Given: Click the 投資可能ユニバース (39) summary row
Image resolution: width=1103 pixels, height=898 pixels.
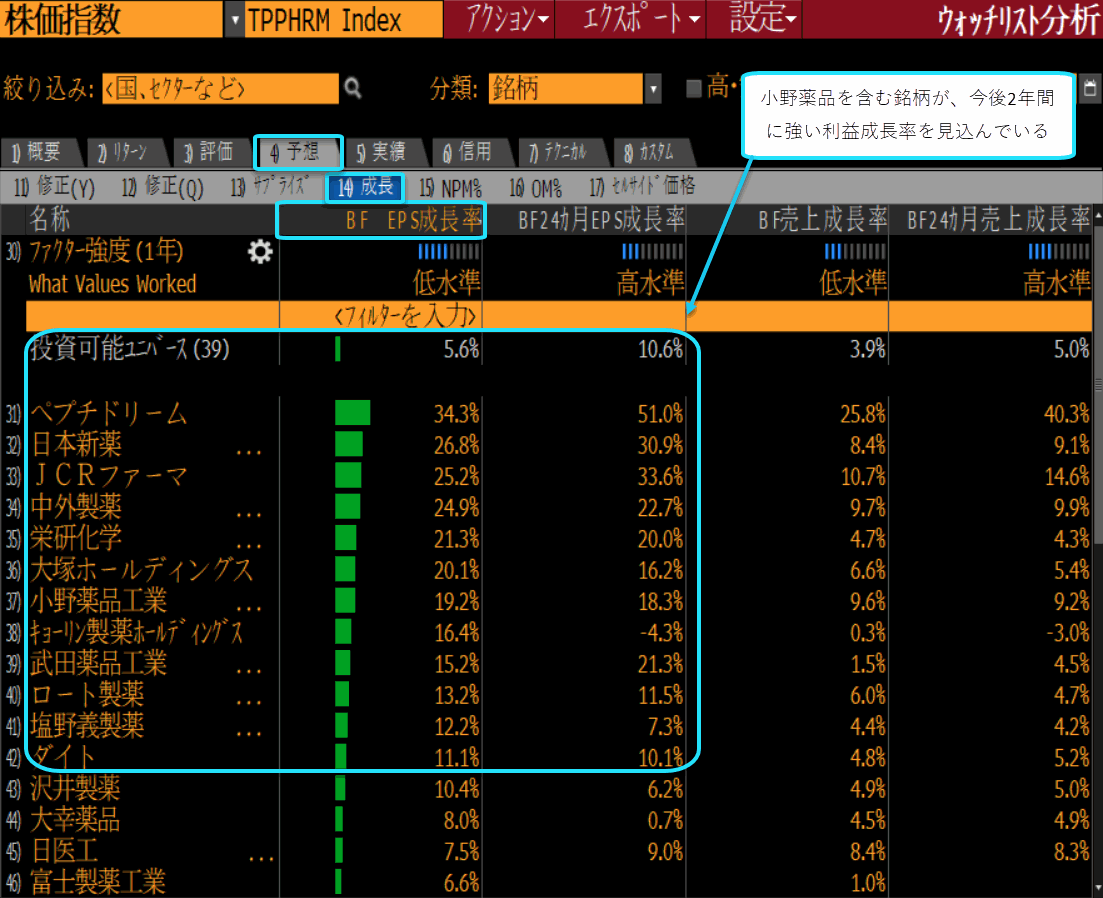Looking at the screenshot, I should [x=559, y=349].
